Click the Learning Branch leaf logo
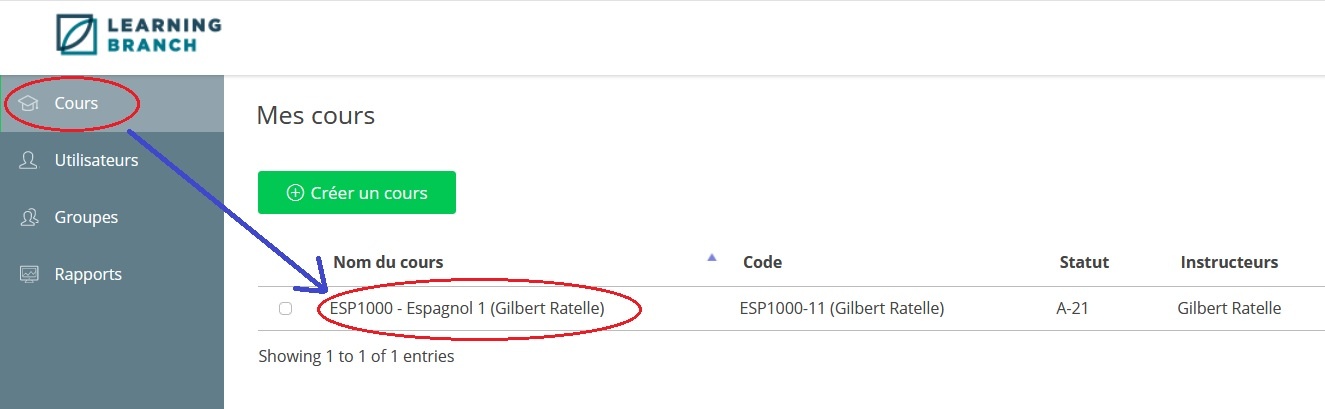Viewport: 1325px width, 409px height. coord(76,33)
